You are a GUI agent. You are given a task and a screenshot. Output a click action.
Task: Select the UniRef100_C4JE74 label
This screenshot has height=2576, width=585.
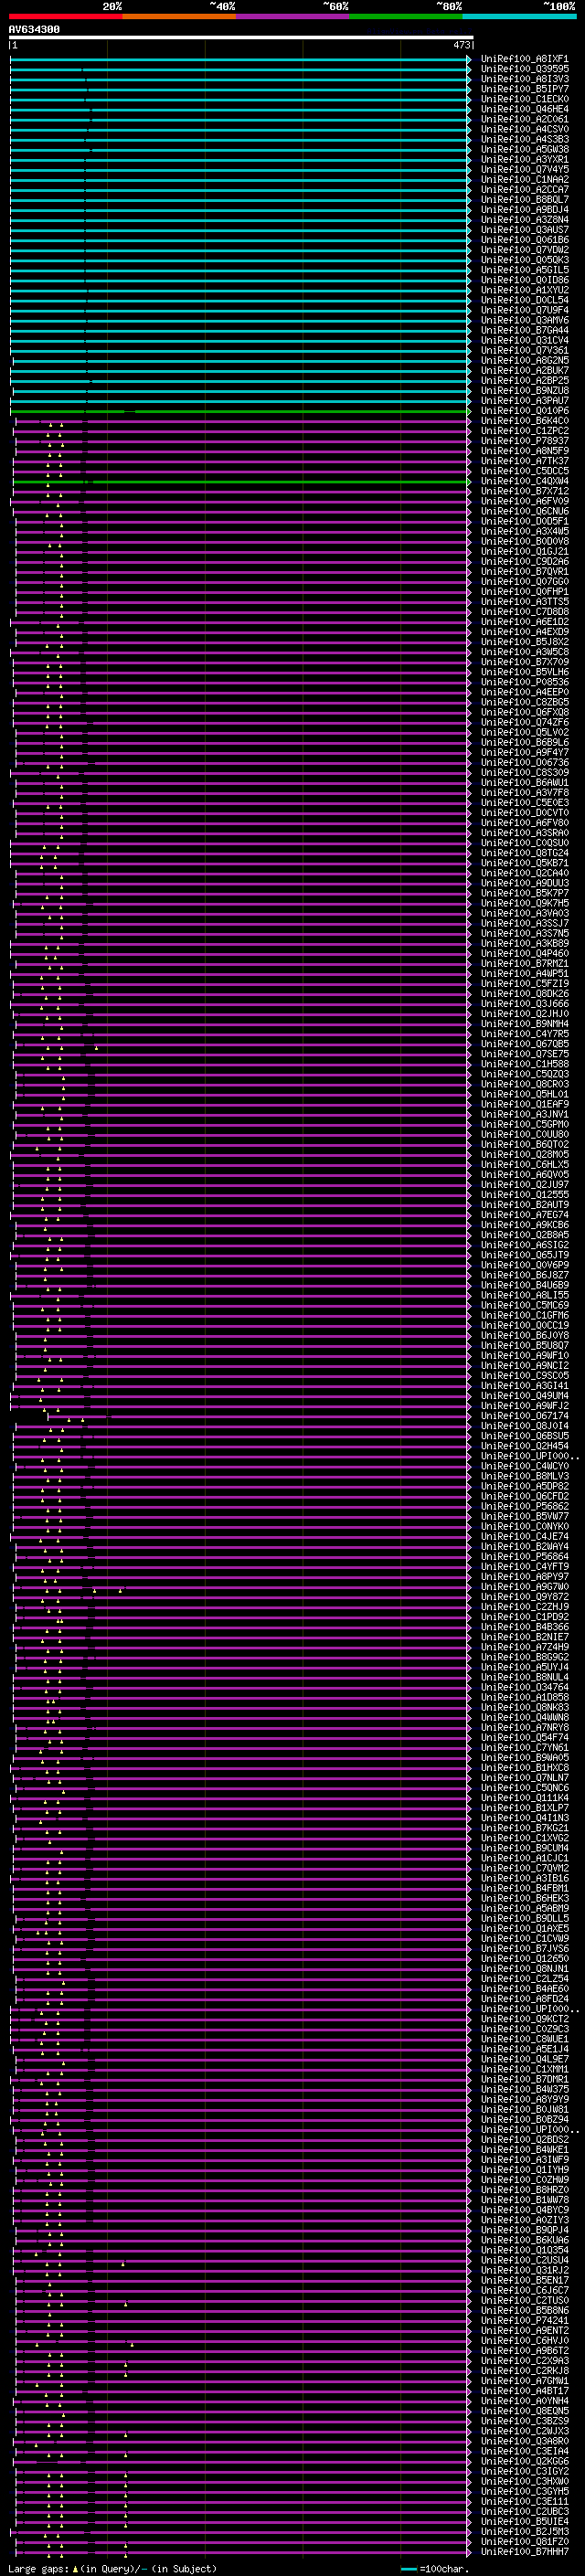[x=524, y=1537]
